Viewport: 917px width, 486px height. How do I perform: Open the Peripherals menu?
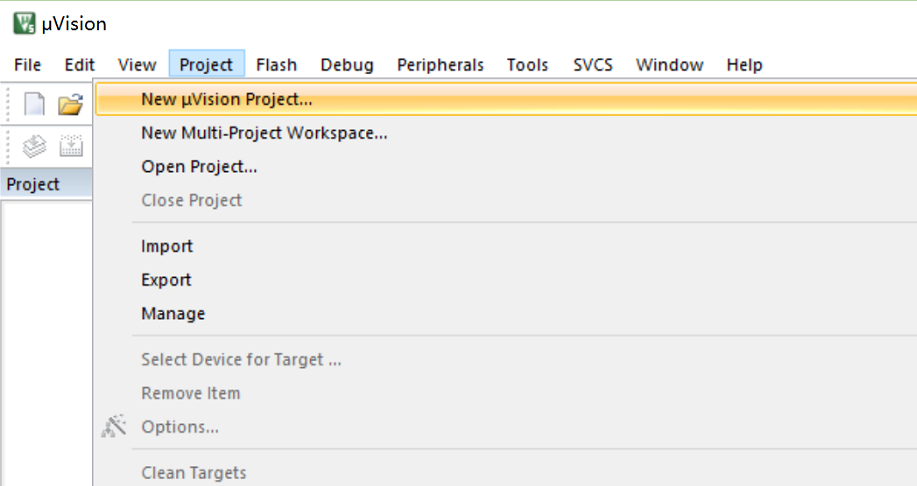click(440, 64)
